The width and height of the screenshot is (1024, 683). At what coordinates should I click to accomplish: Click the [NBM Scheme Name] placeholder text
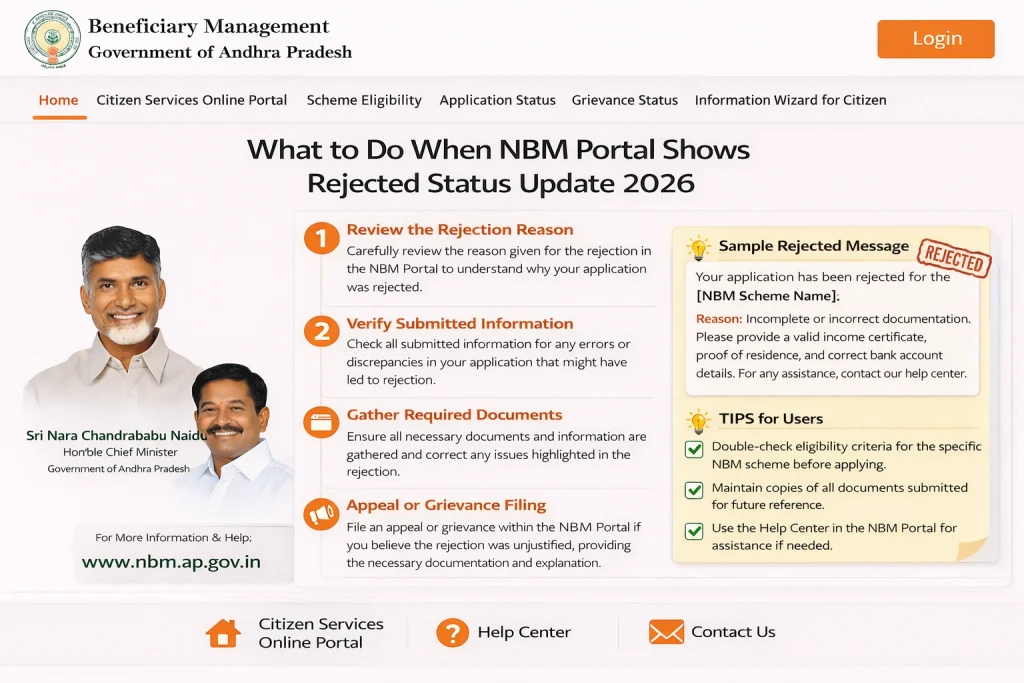coord(767,295)
